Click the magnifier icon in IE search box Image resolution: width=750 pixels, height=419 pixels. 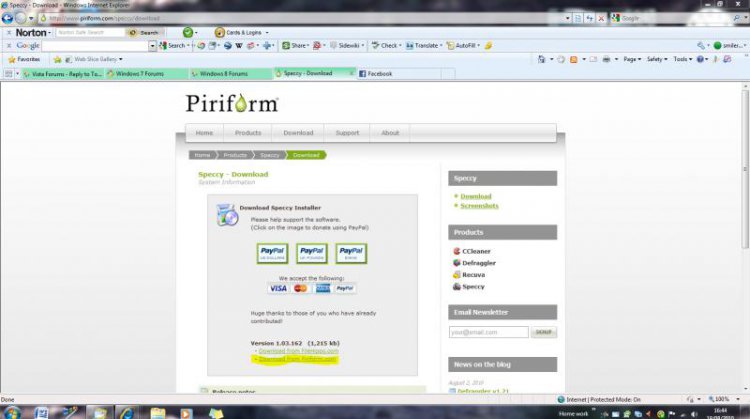pyautogui.click(x=737, y=18)
